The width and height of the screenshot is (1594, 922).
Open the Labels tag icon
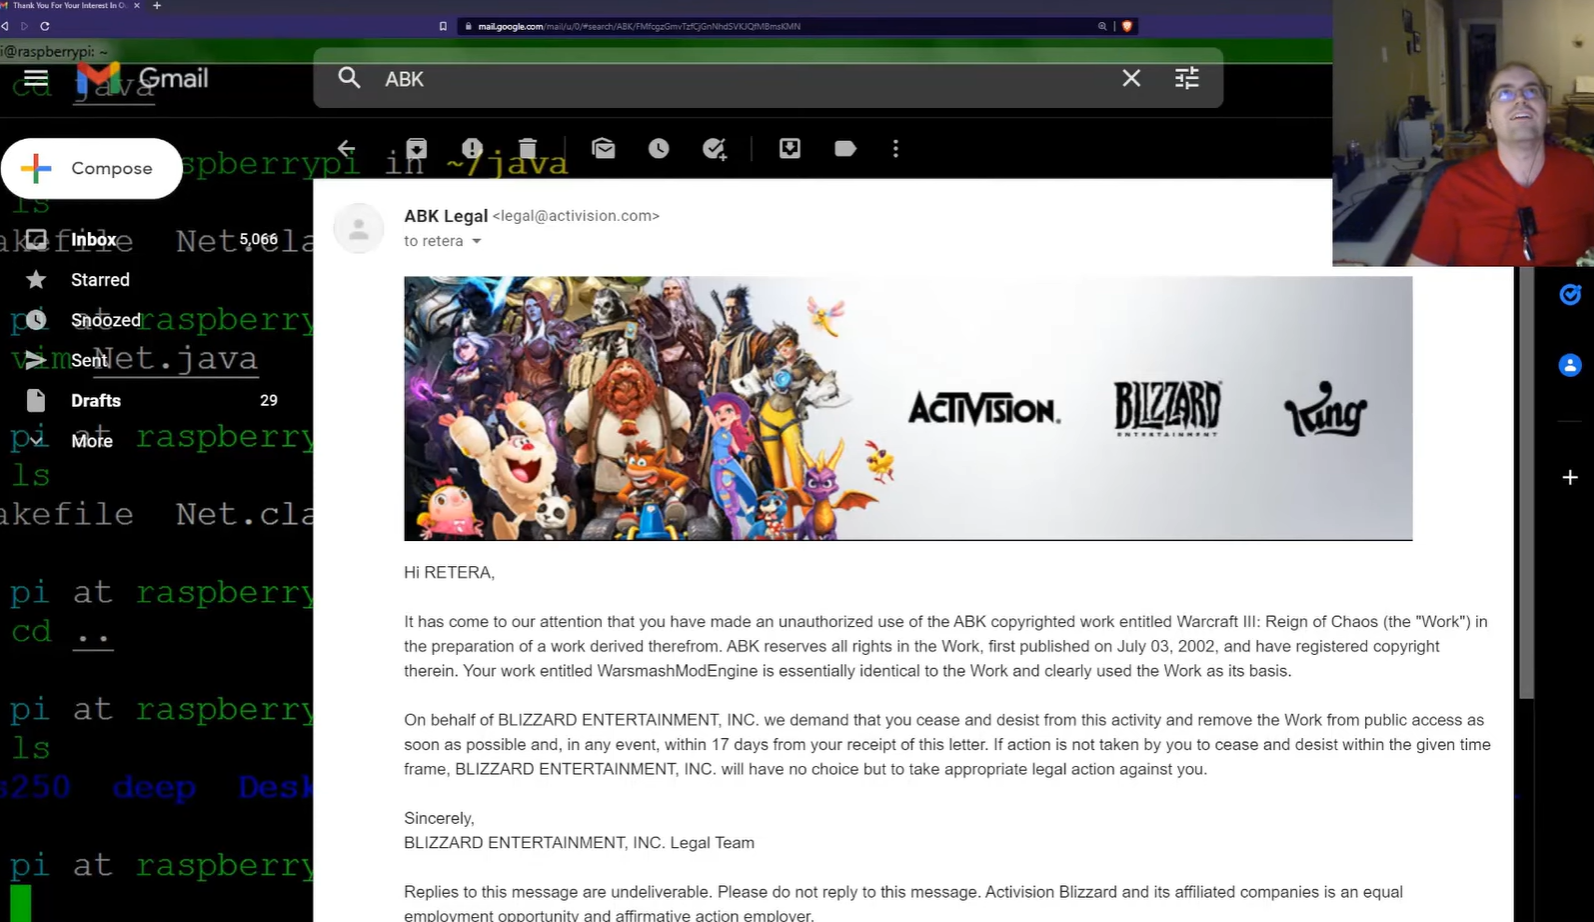pos(845,149)
